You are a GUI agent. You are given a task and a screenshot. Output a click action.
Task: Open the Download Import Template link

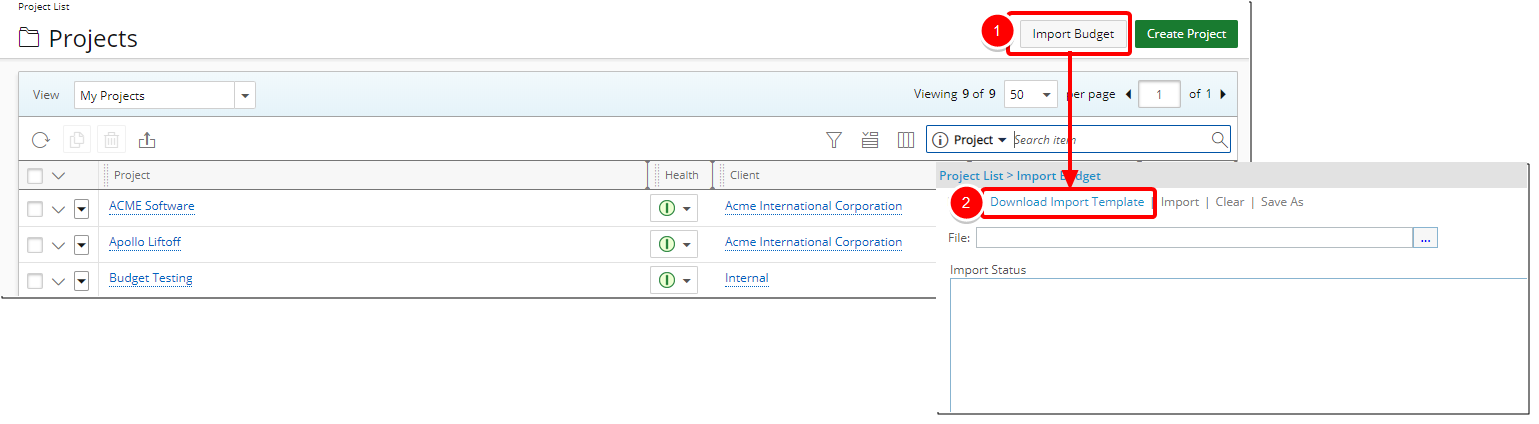pos(1067,202)
